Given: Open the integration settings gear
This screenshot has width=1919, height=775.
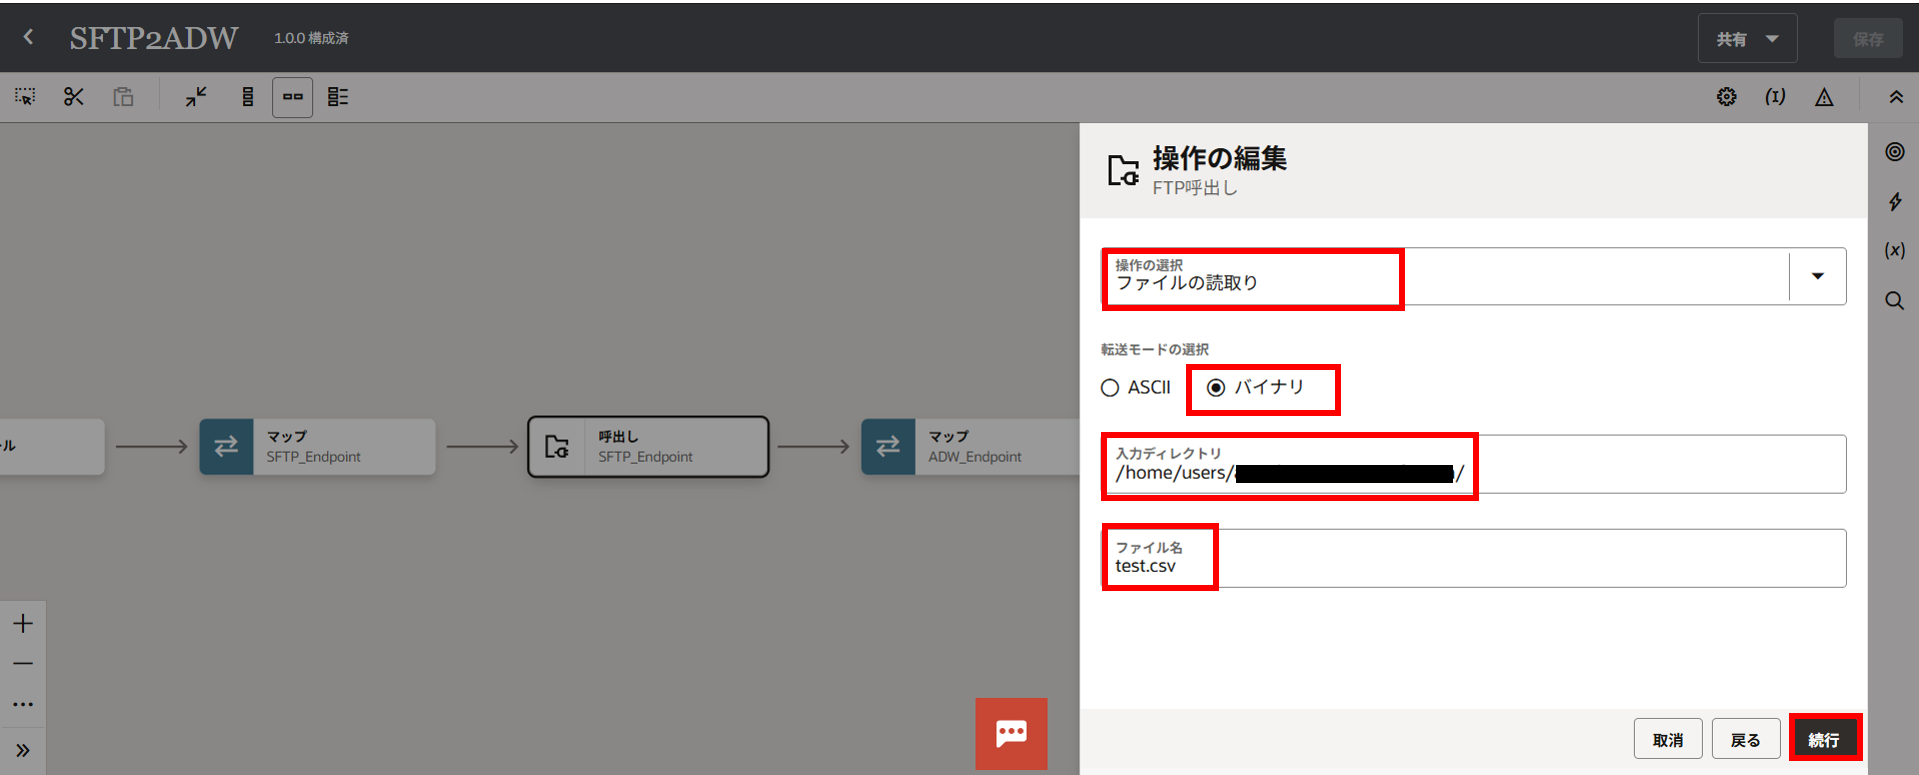Looking at the screenshot, I should [x=1727, y=97].
